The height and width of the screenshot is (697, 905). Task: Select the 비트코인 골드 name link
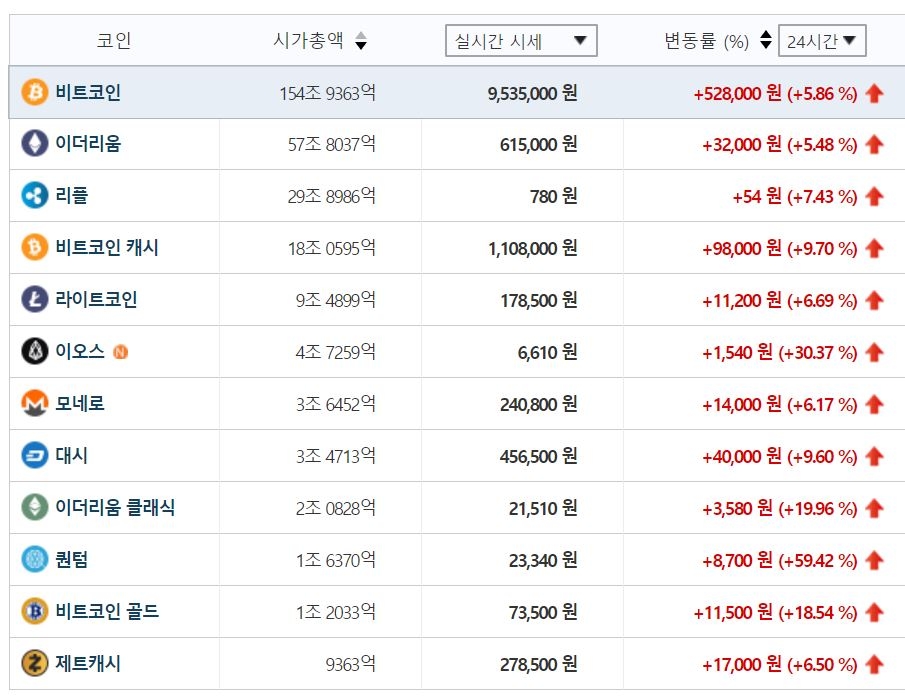click(107, 611)
